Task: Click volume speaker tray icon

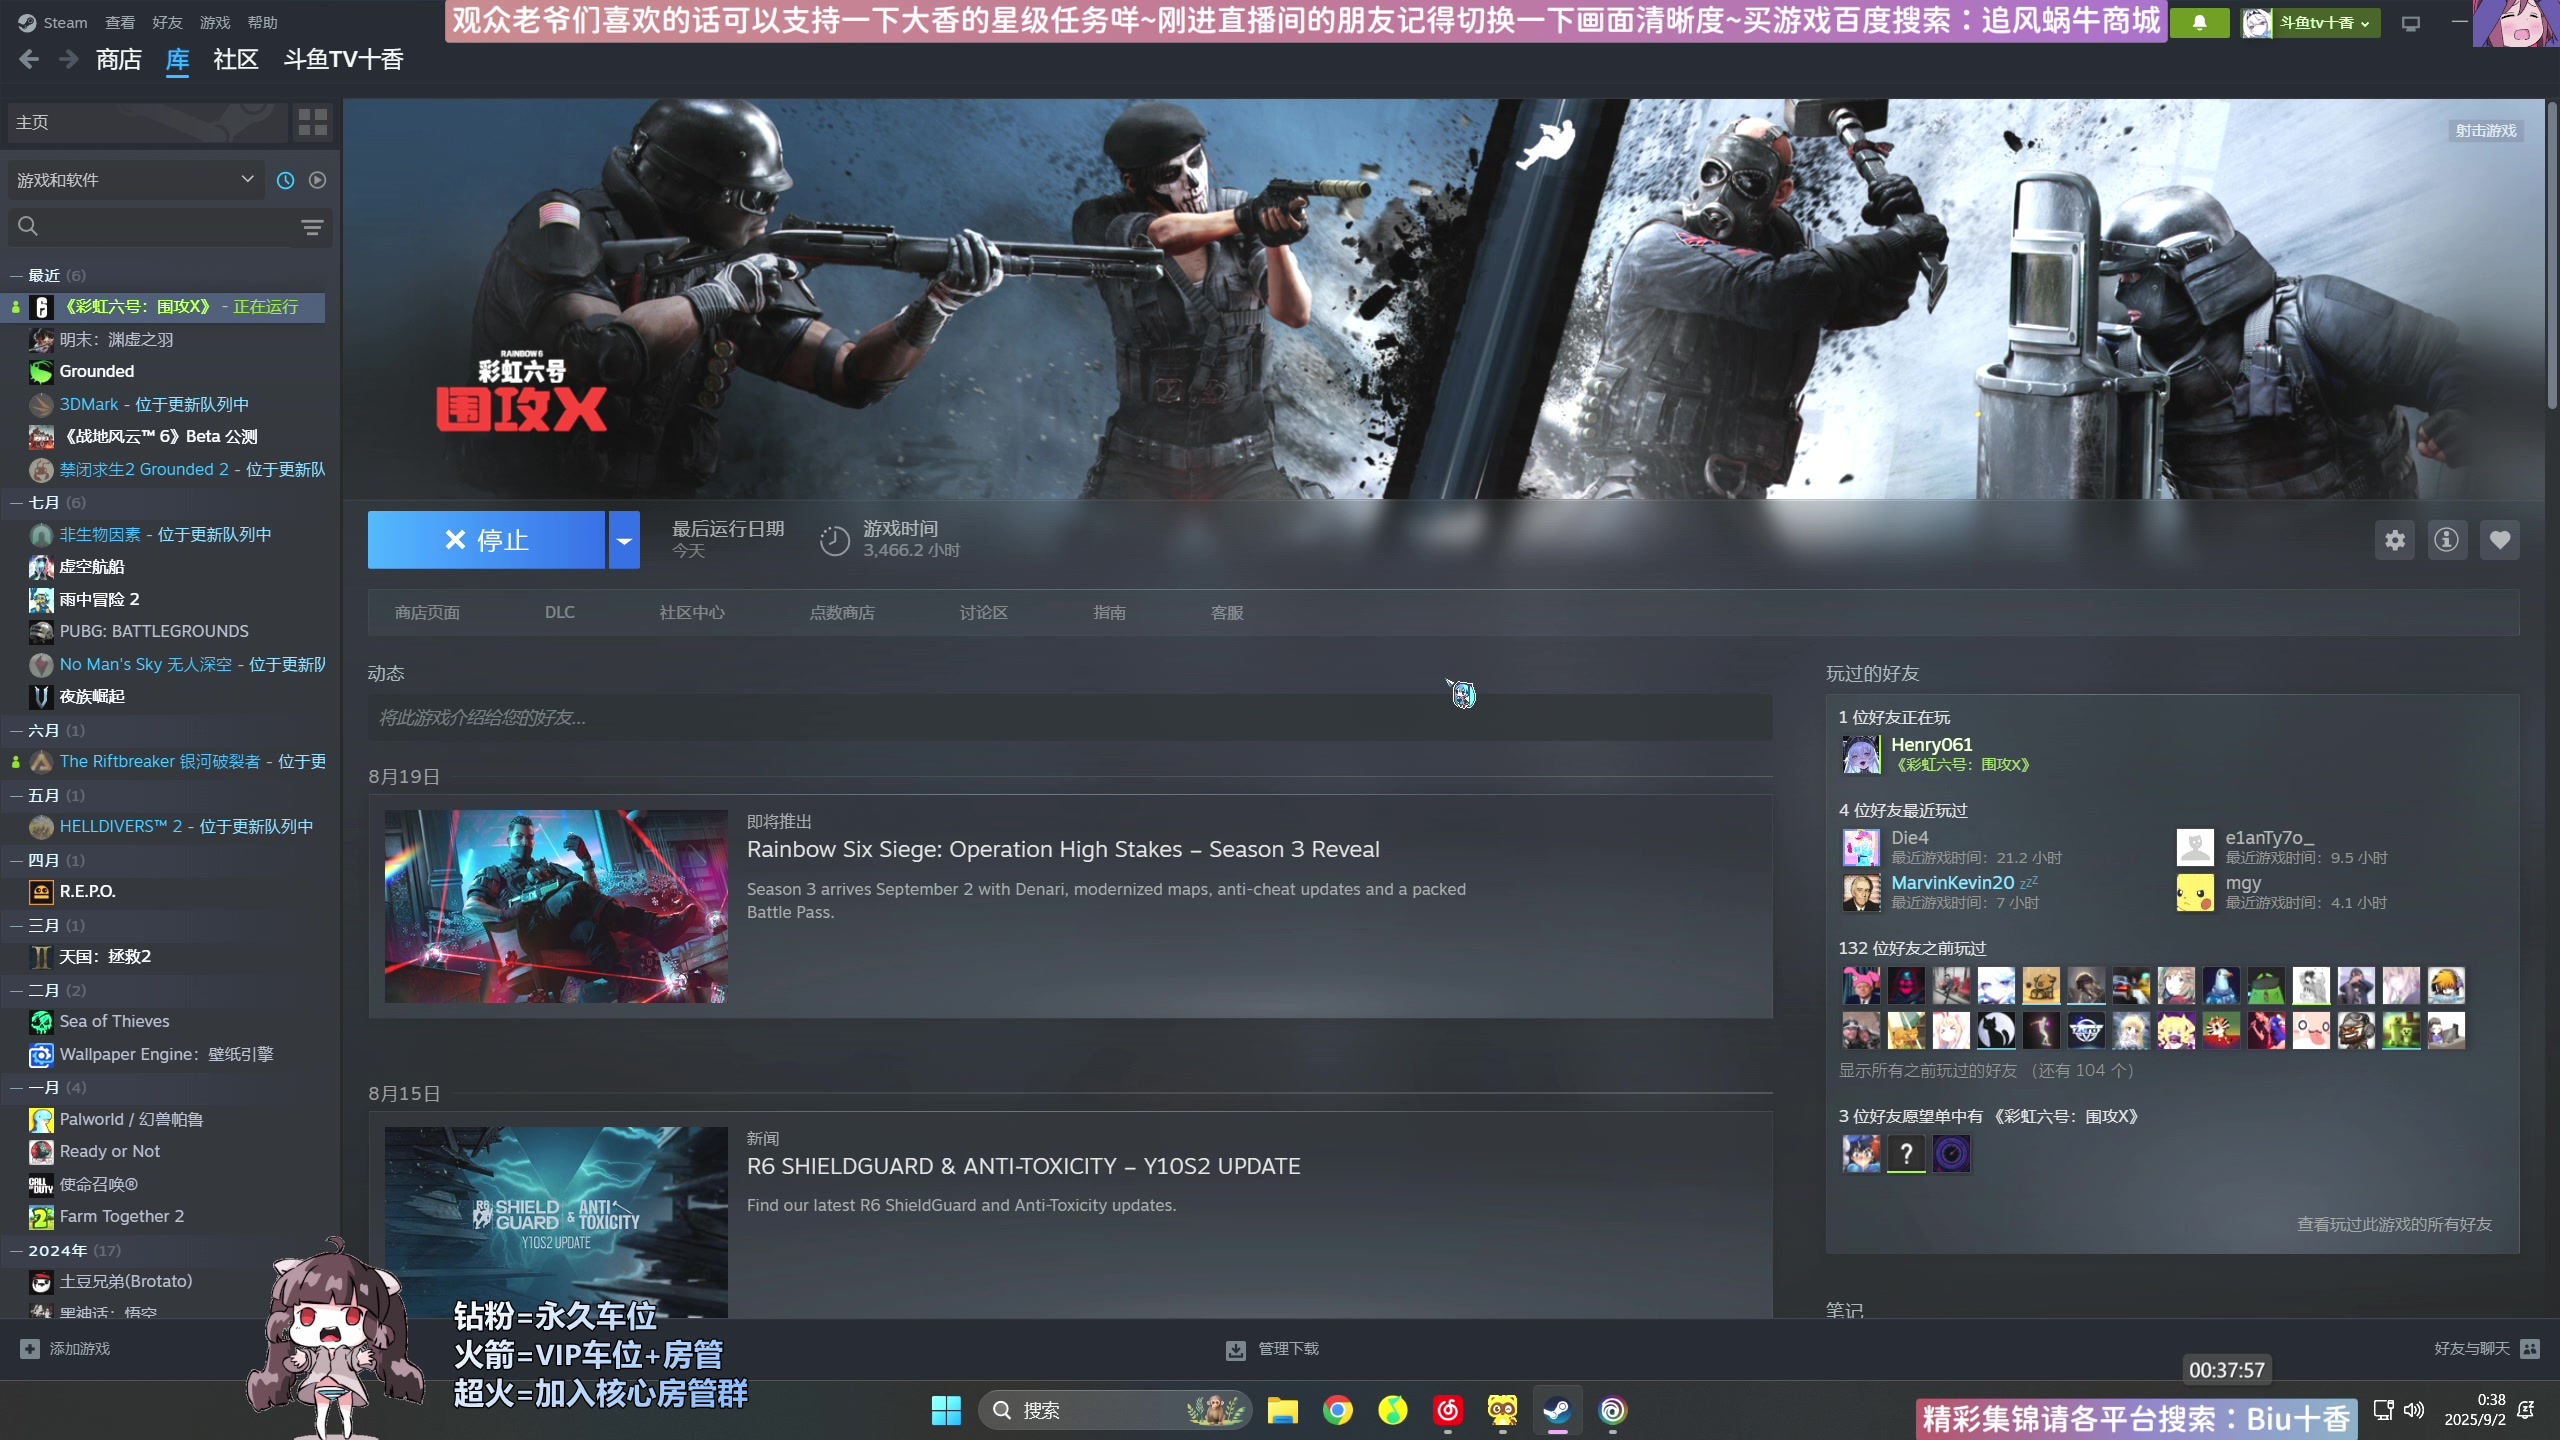Action: 2414,1410
